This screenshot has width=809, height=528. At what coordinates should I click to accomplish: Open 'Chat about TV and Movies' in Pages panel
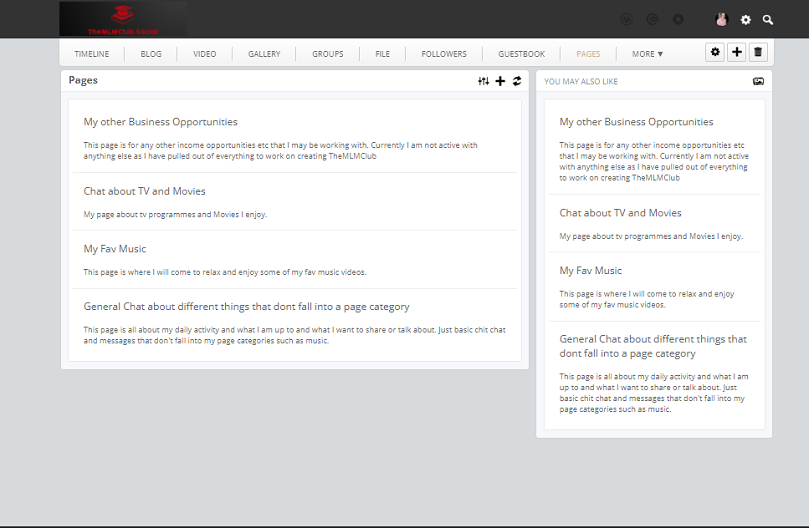pos(144,191)
